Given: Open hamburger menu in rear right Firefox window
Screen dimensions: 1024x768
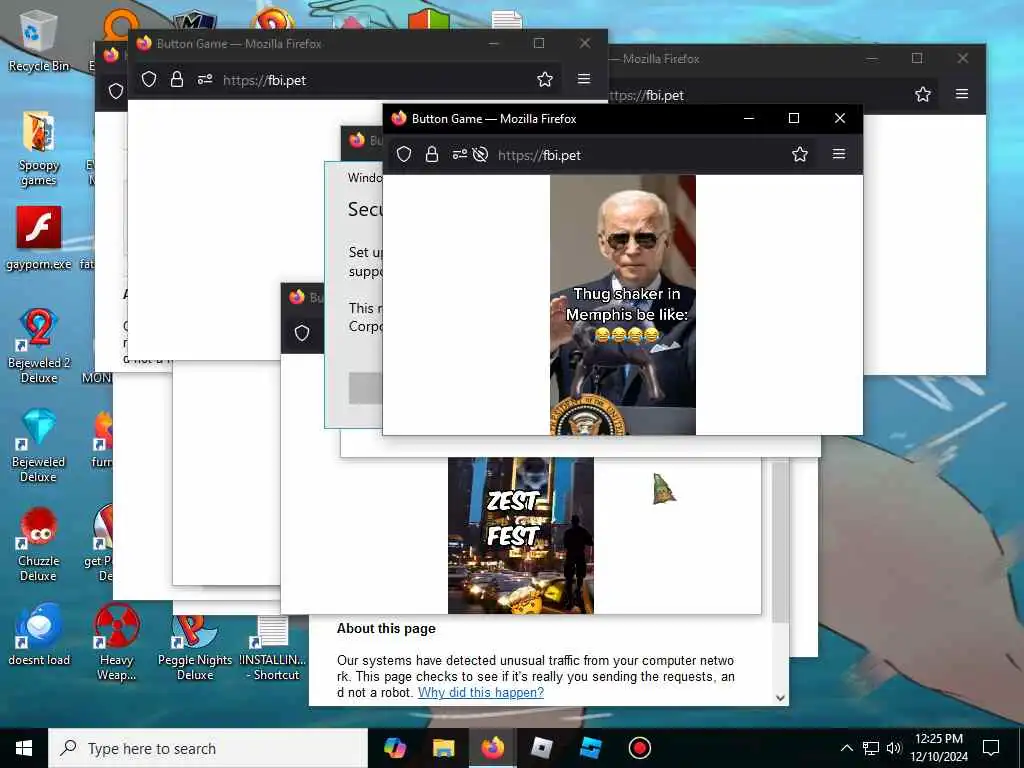Looking at the screenshot, I should click(962, 93).
